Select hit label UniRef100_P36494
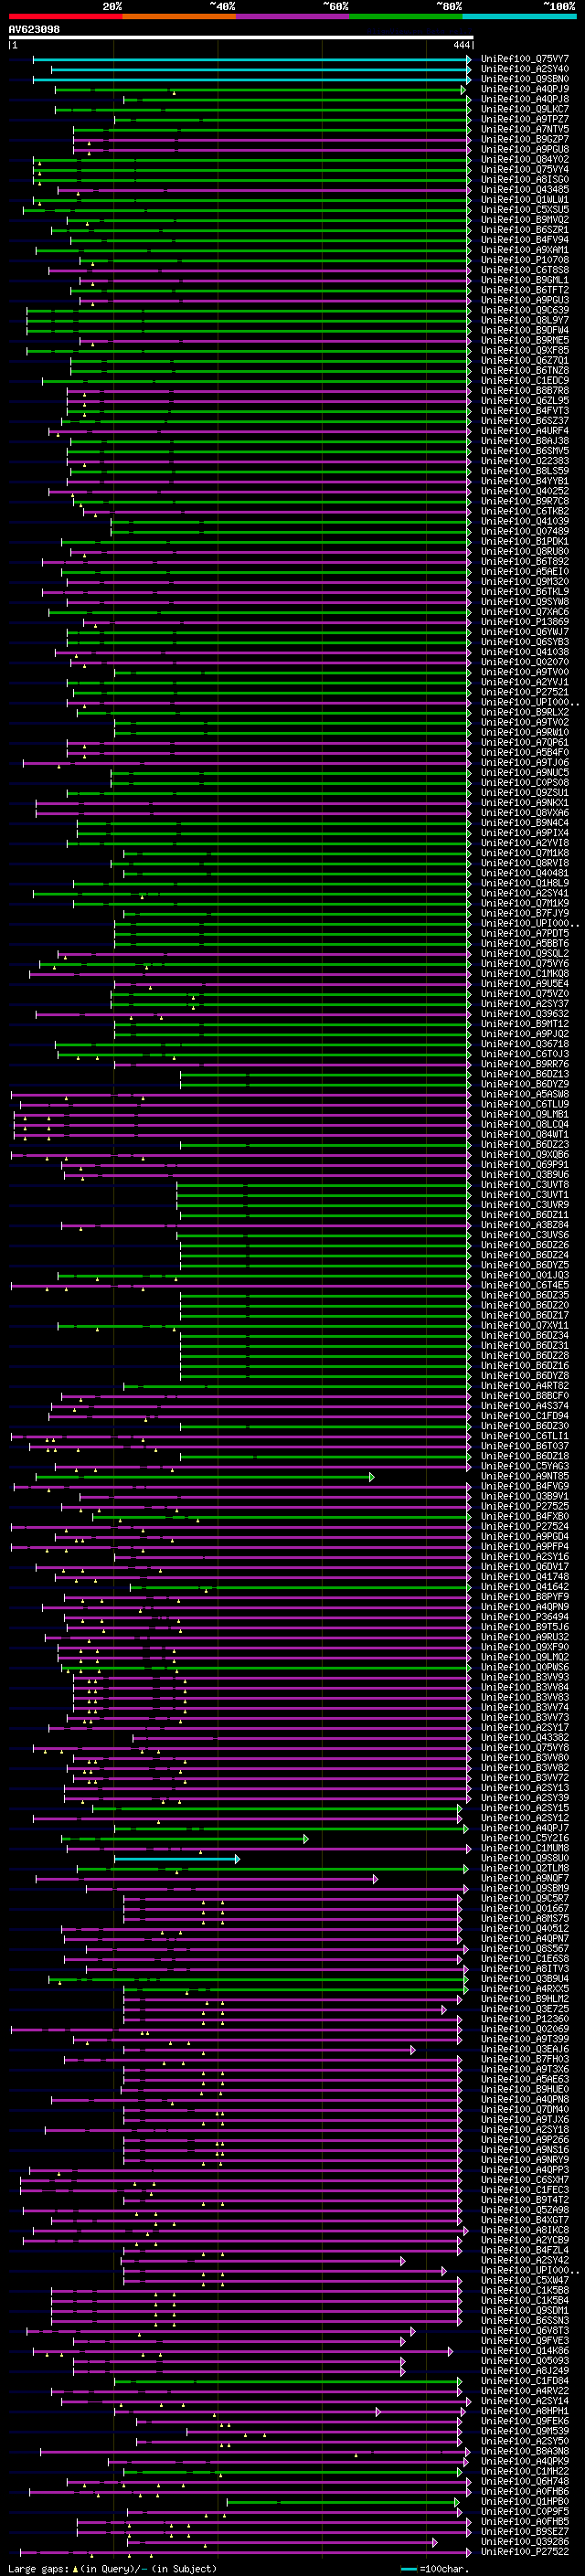Screen dimensions: 585x2576 pyautogui.click(x=524, y=1617)
